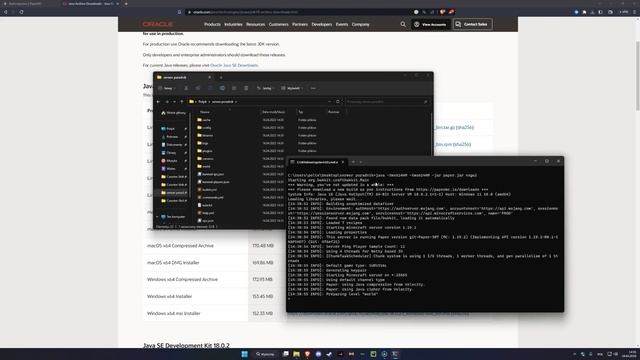640x360 pixels.
Task: Open the File Explorer address bar history chevron
Action: tap(329, 102)
